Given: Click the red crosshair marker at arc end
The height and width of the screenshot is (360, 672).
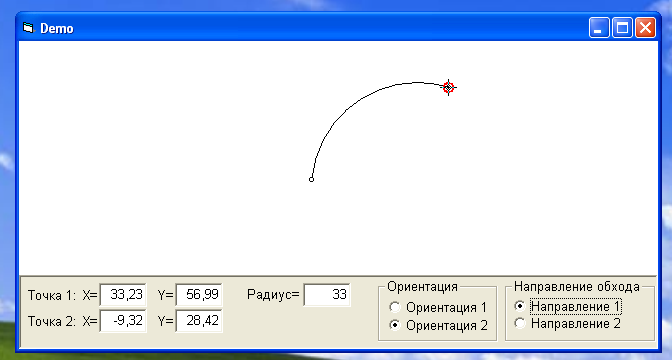Looking at the screenshot, I should [448, 87].
